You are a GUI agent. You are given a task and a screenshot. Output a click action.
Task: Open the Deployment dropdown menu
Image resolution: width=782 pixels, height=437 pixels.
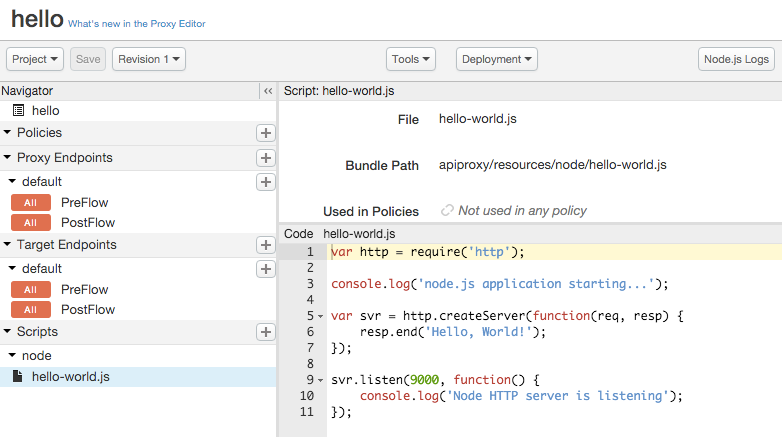497,59
